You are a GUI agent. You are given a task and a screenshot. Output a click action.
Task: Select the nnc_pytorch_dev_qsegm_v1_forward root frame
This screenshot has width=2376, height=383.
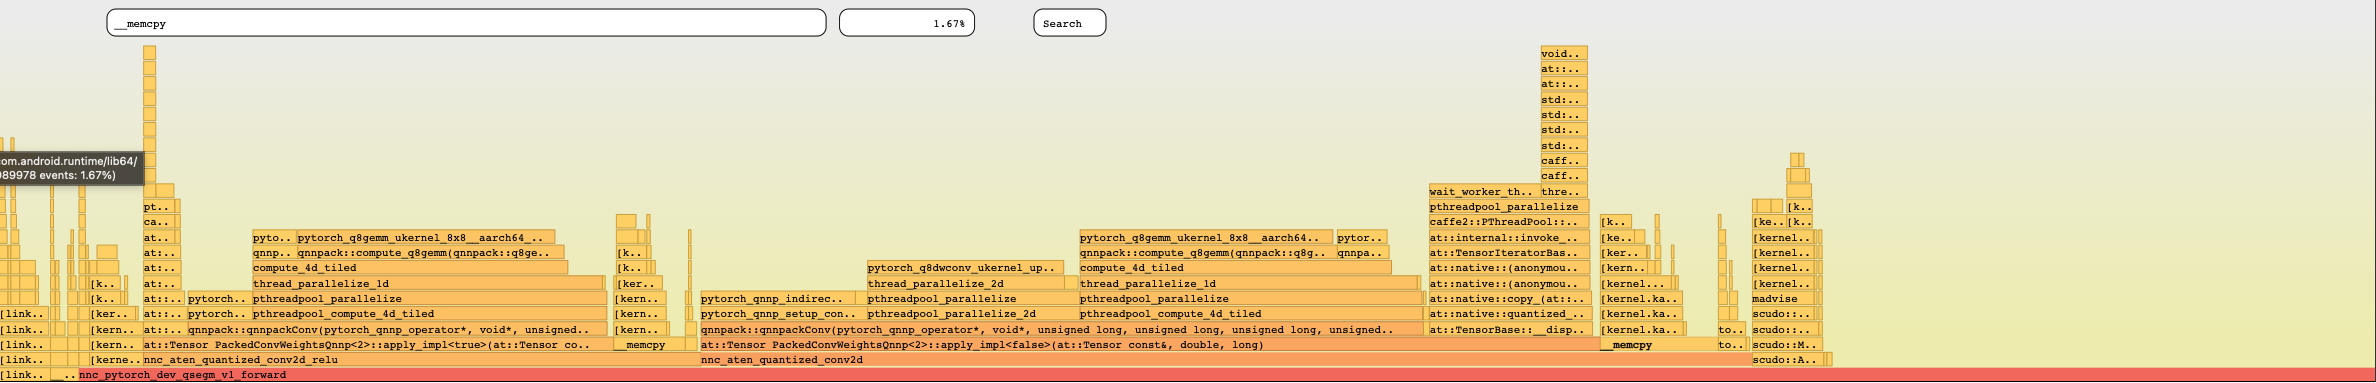pyautogui.click(x=1227, y=375)
